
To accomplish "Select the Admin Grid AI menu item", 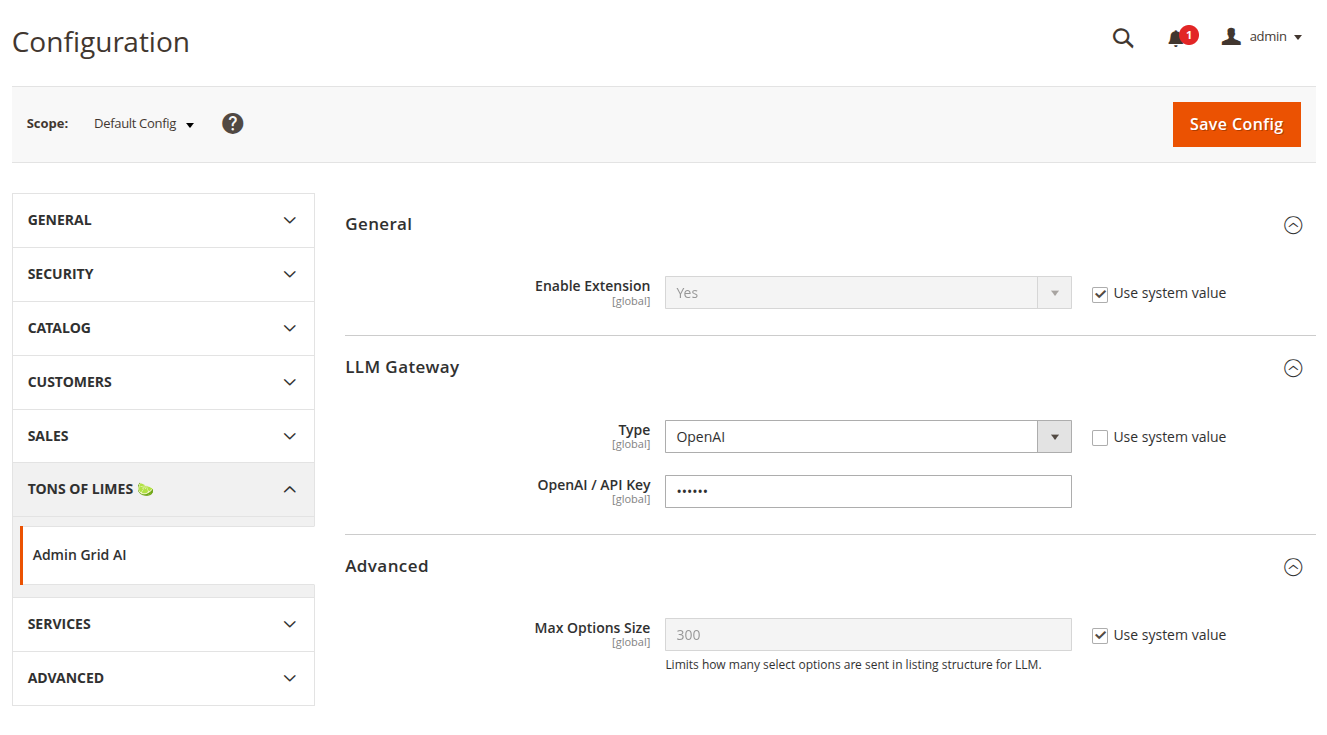I will [x=167, y=556].
